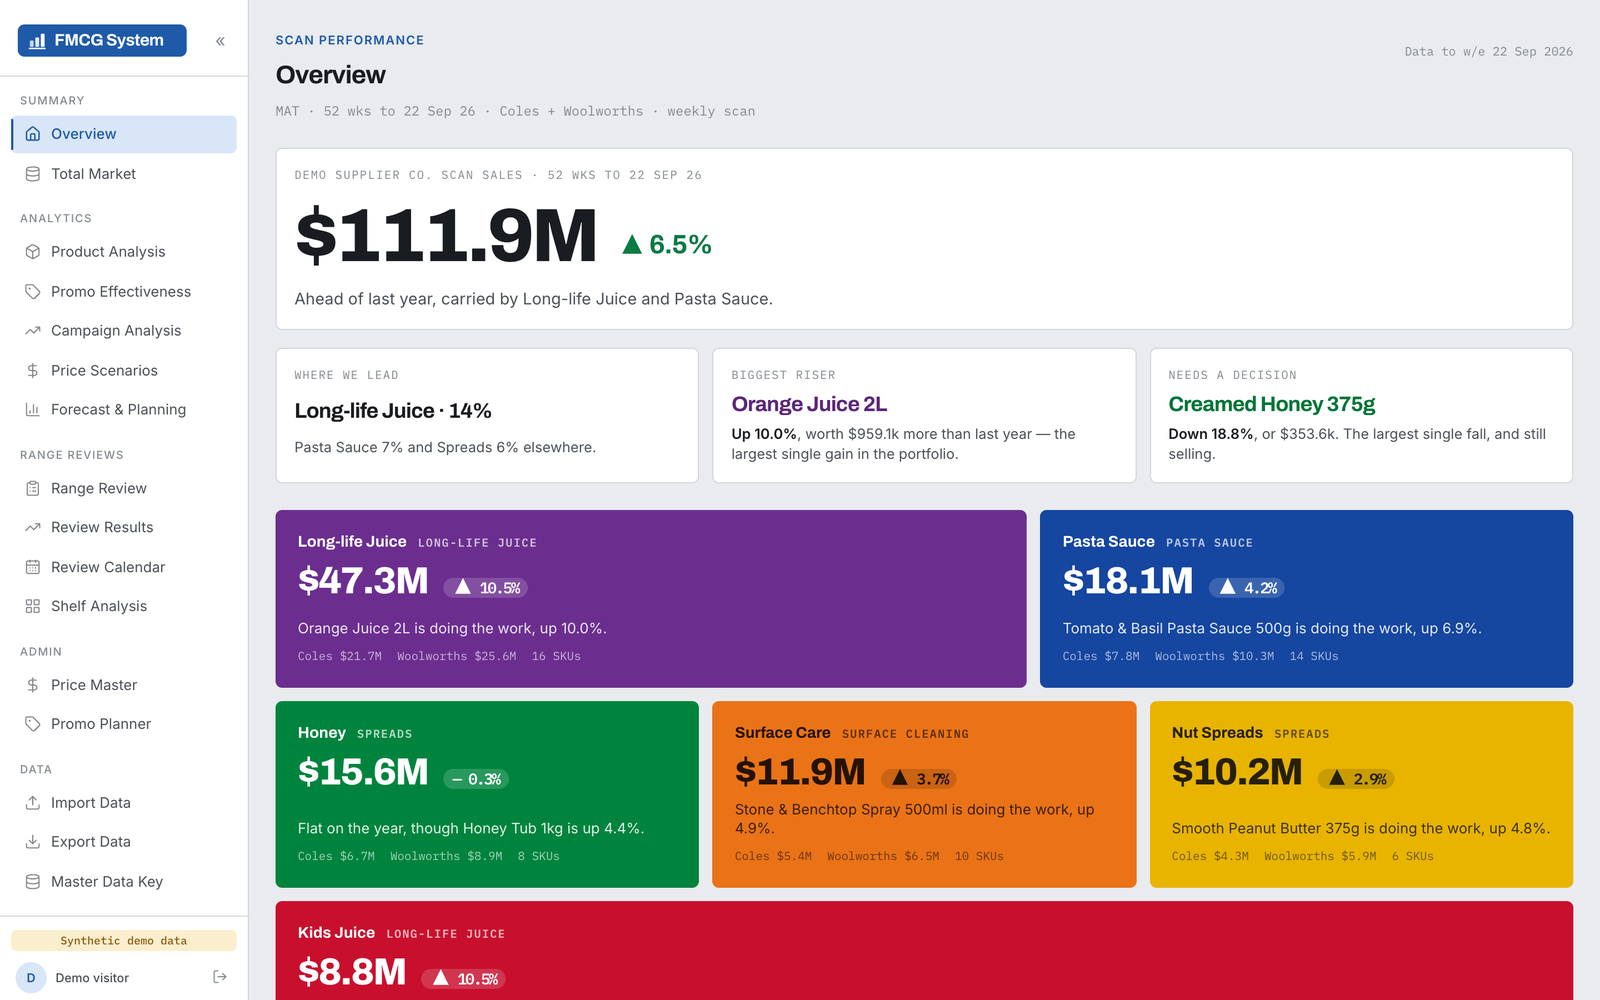Click the Kids Juice $8.8M card

point(924,951)
